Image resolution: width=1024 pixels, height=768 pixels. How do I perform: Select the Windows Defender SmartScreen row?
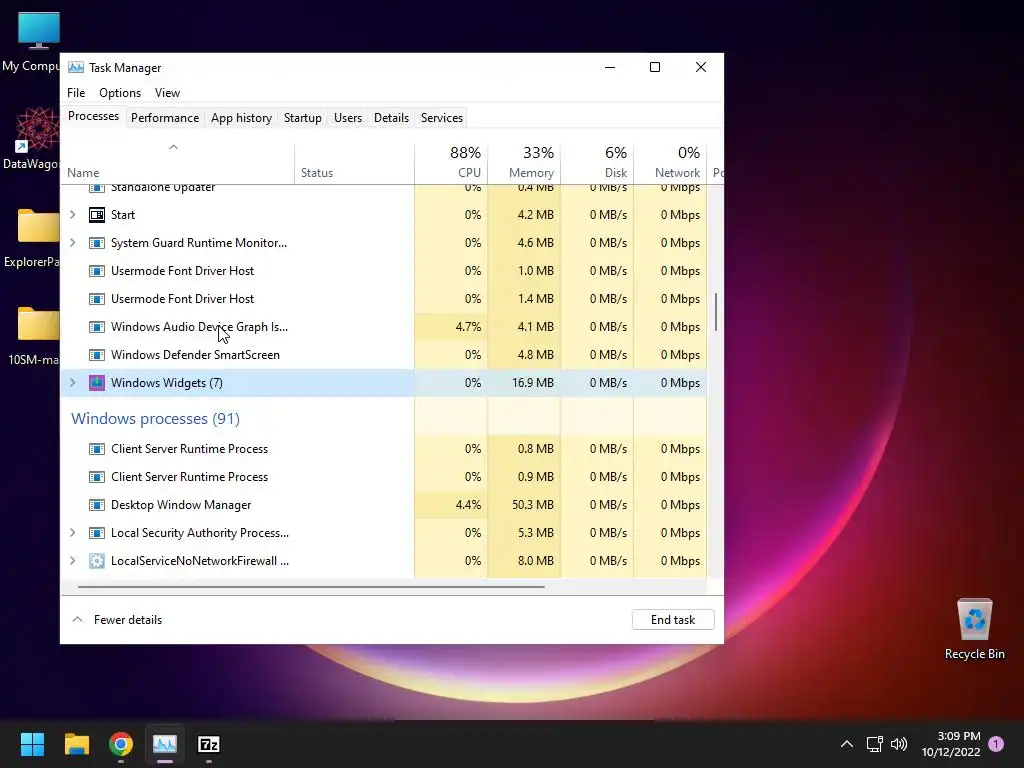tap(384, 355)
